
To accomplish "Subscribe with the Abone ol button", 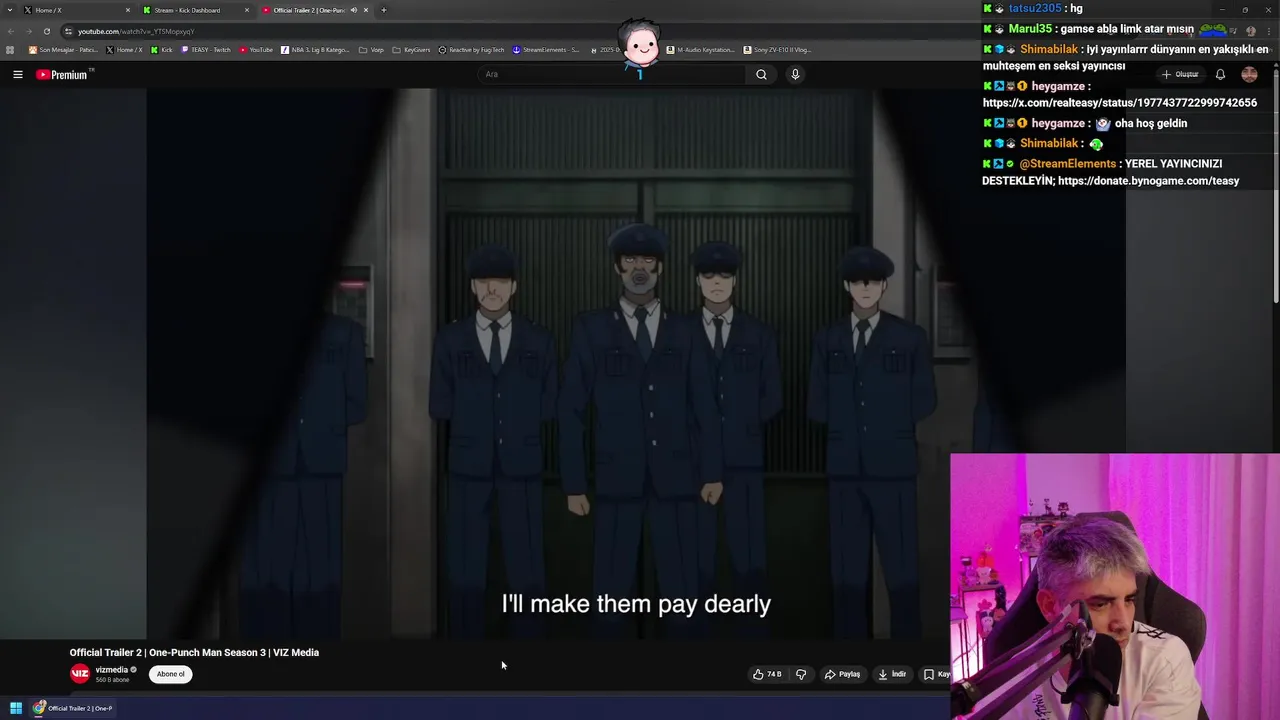I will pyautogui.click(x=170, y=674).
